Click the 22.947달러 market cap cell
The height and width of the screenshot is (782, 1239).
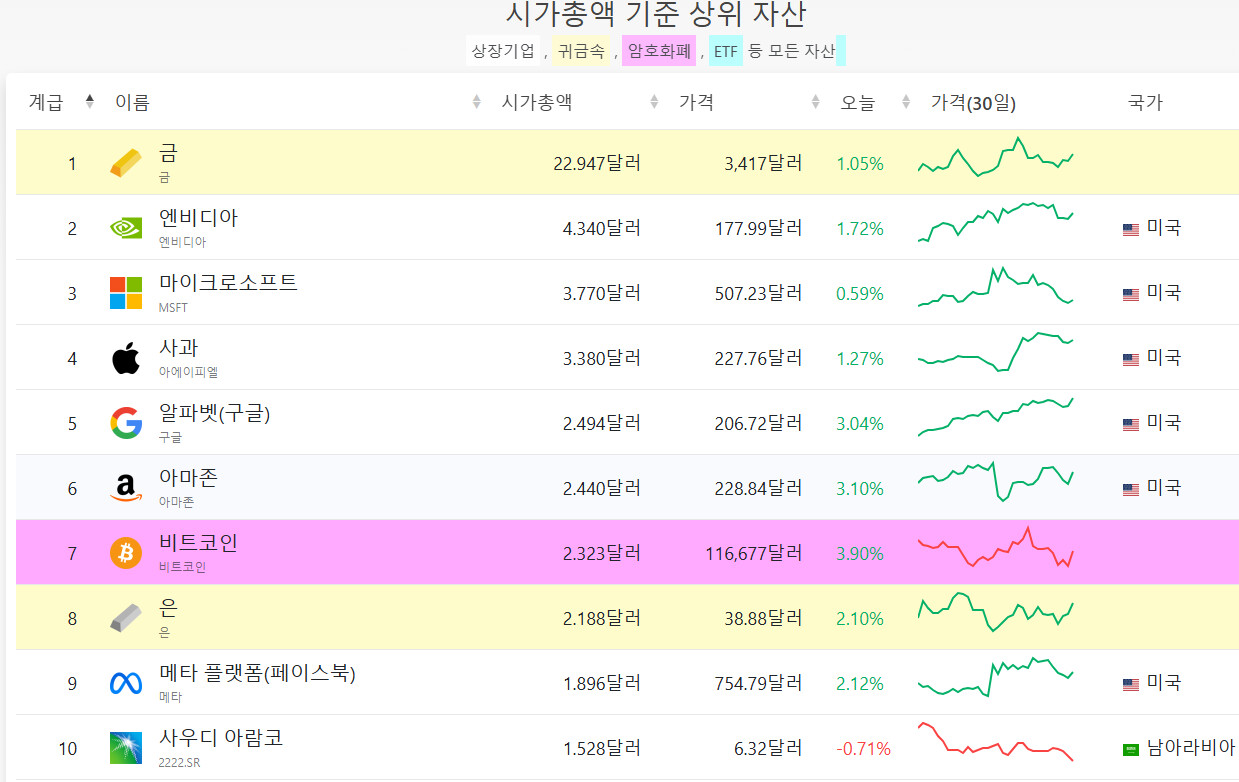(x=597, y=163)
